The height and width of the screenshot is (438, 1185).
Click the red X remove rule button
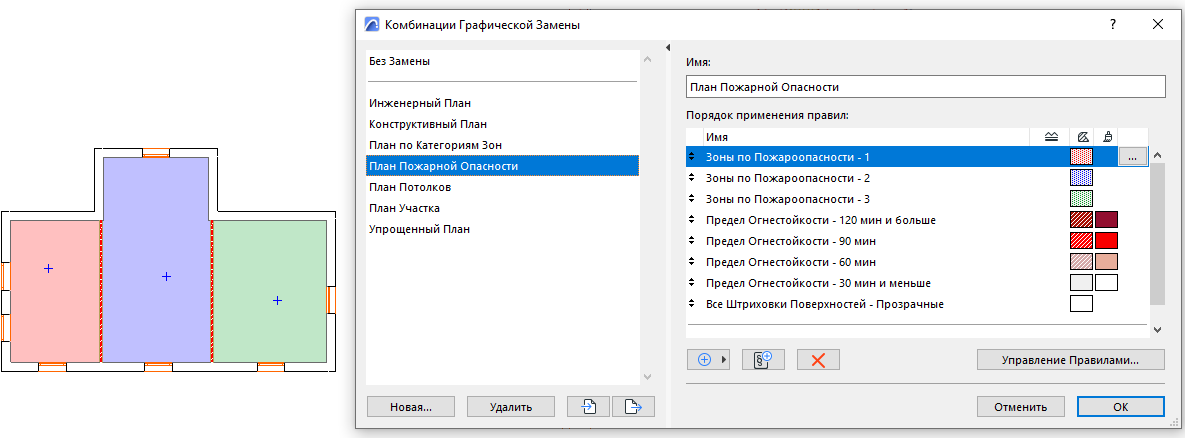(818, 360)
